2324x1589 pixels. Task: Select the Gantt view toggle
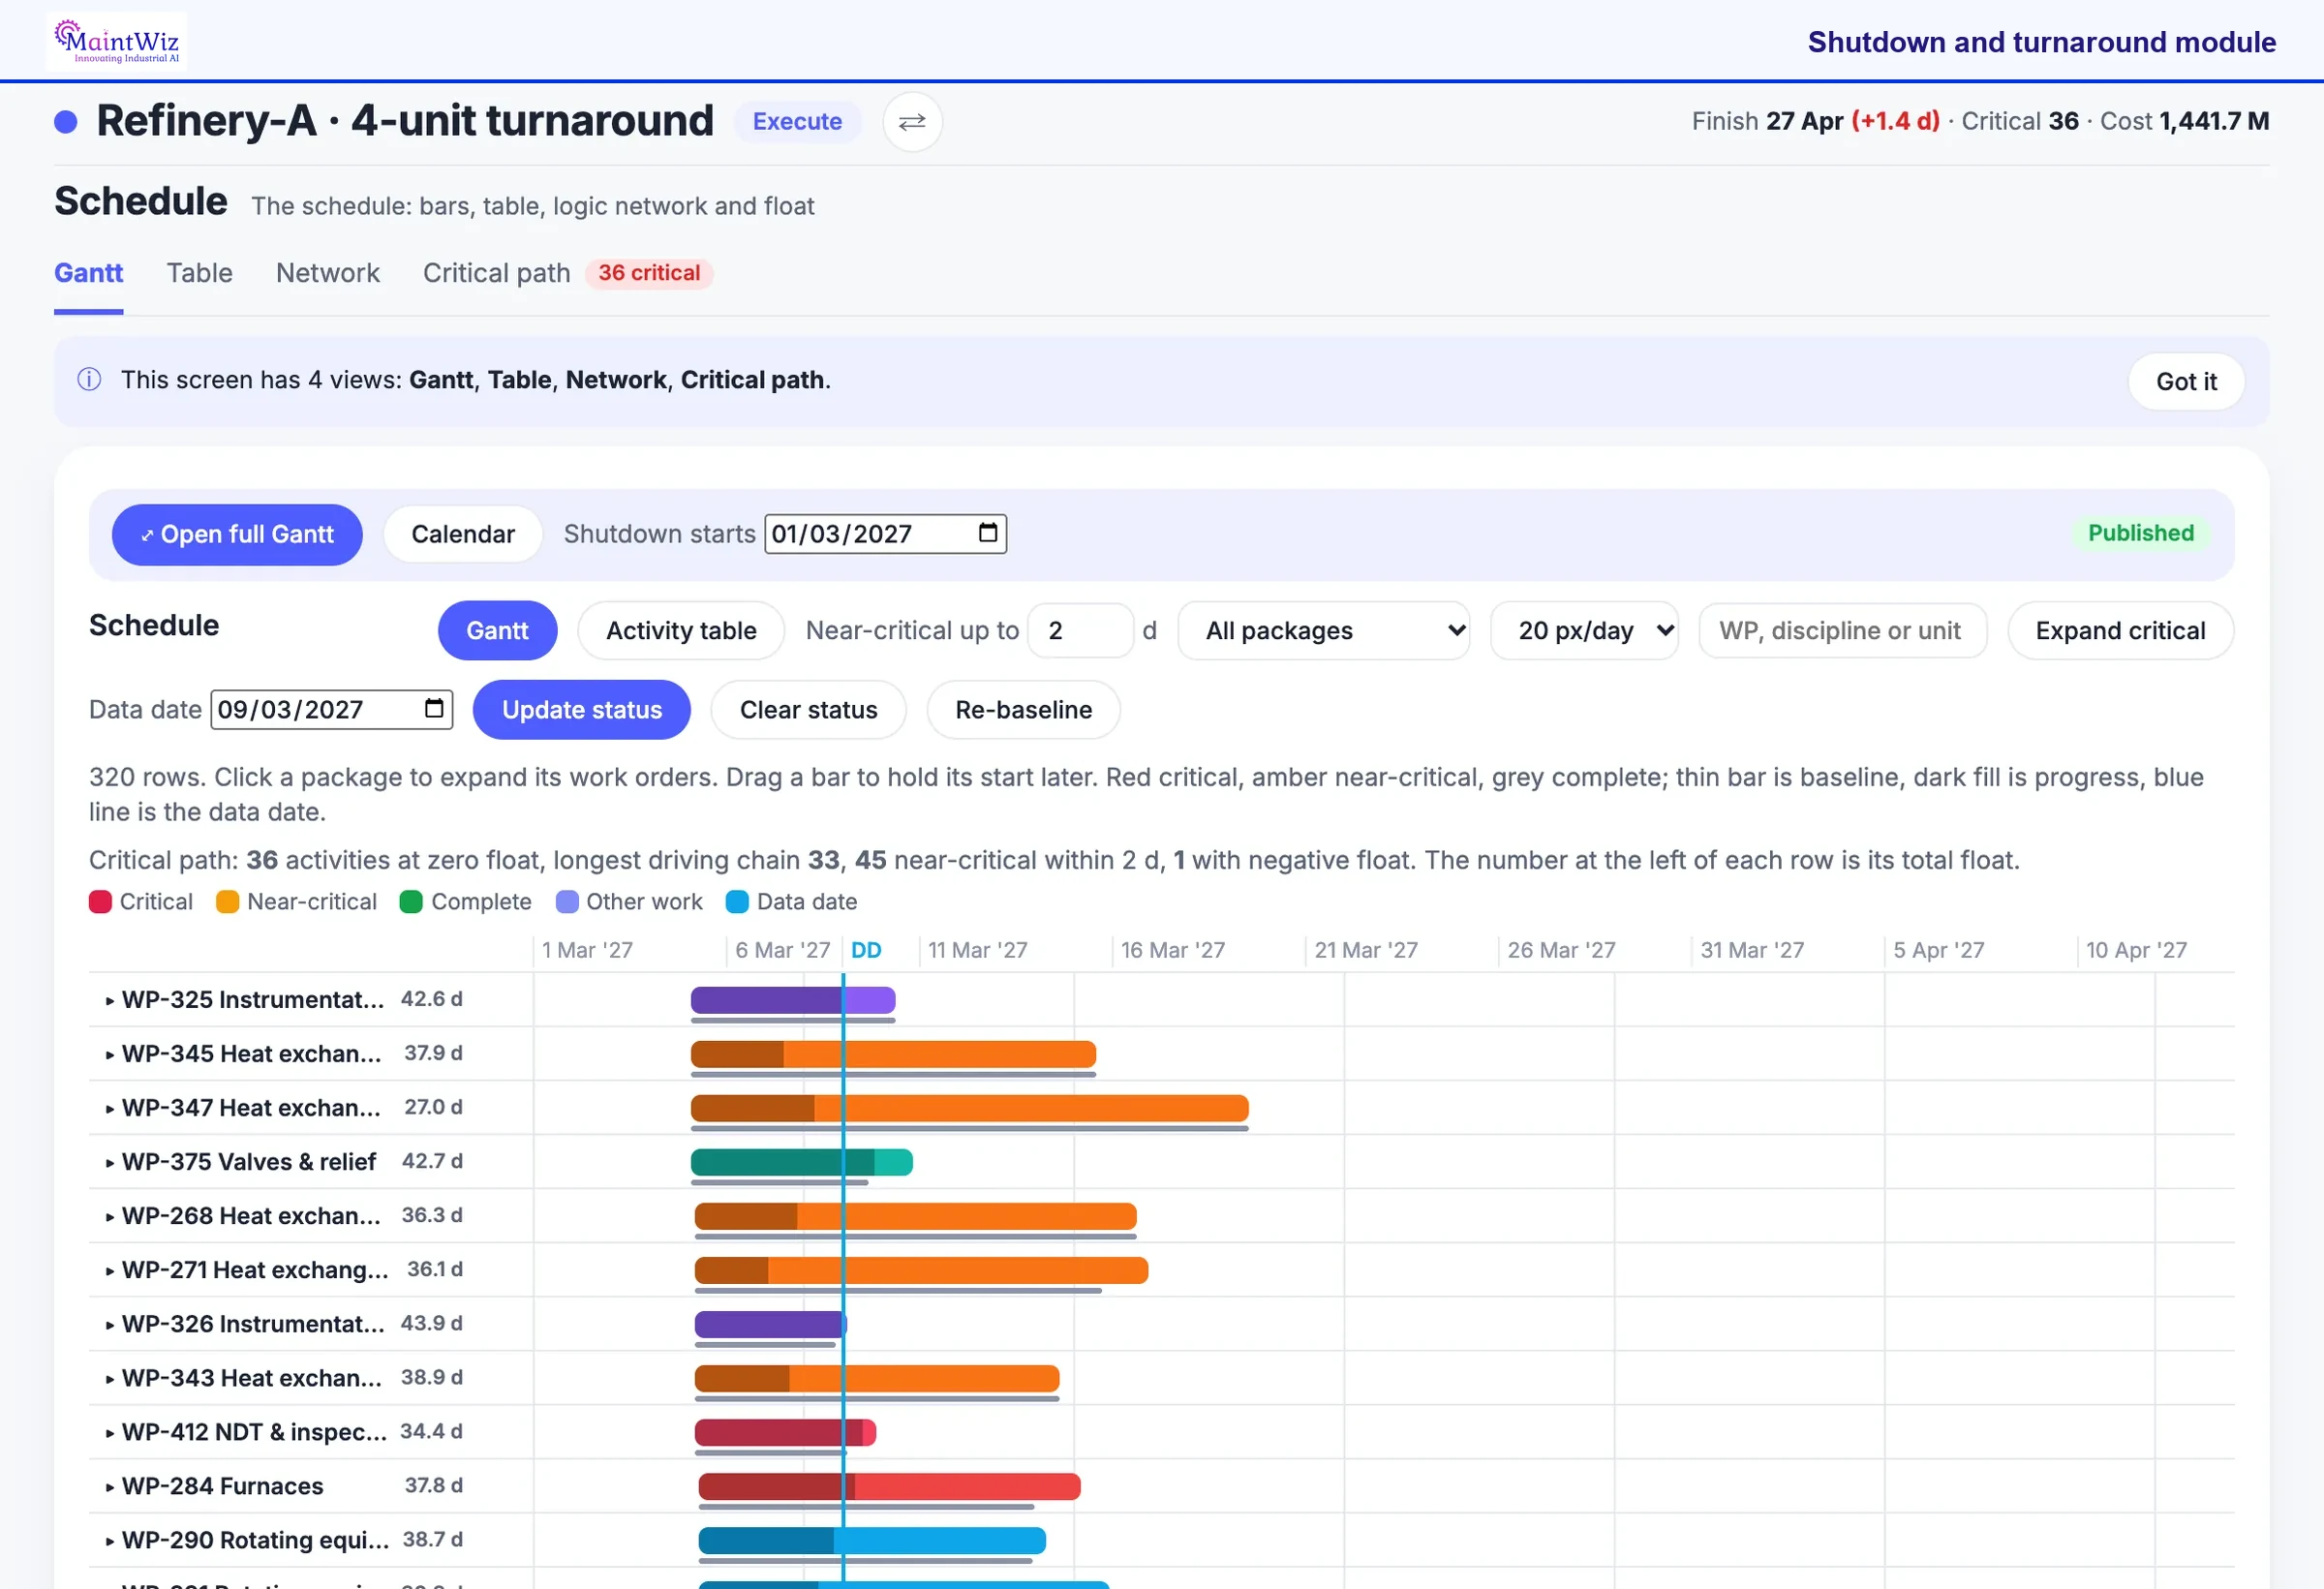[497, 630]
